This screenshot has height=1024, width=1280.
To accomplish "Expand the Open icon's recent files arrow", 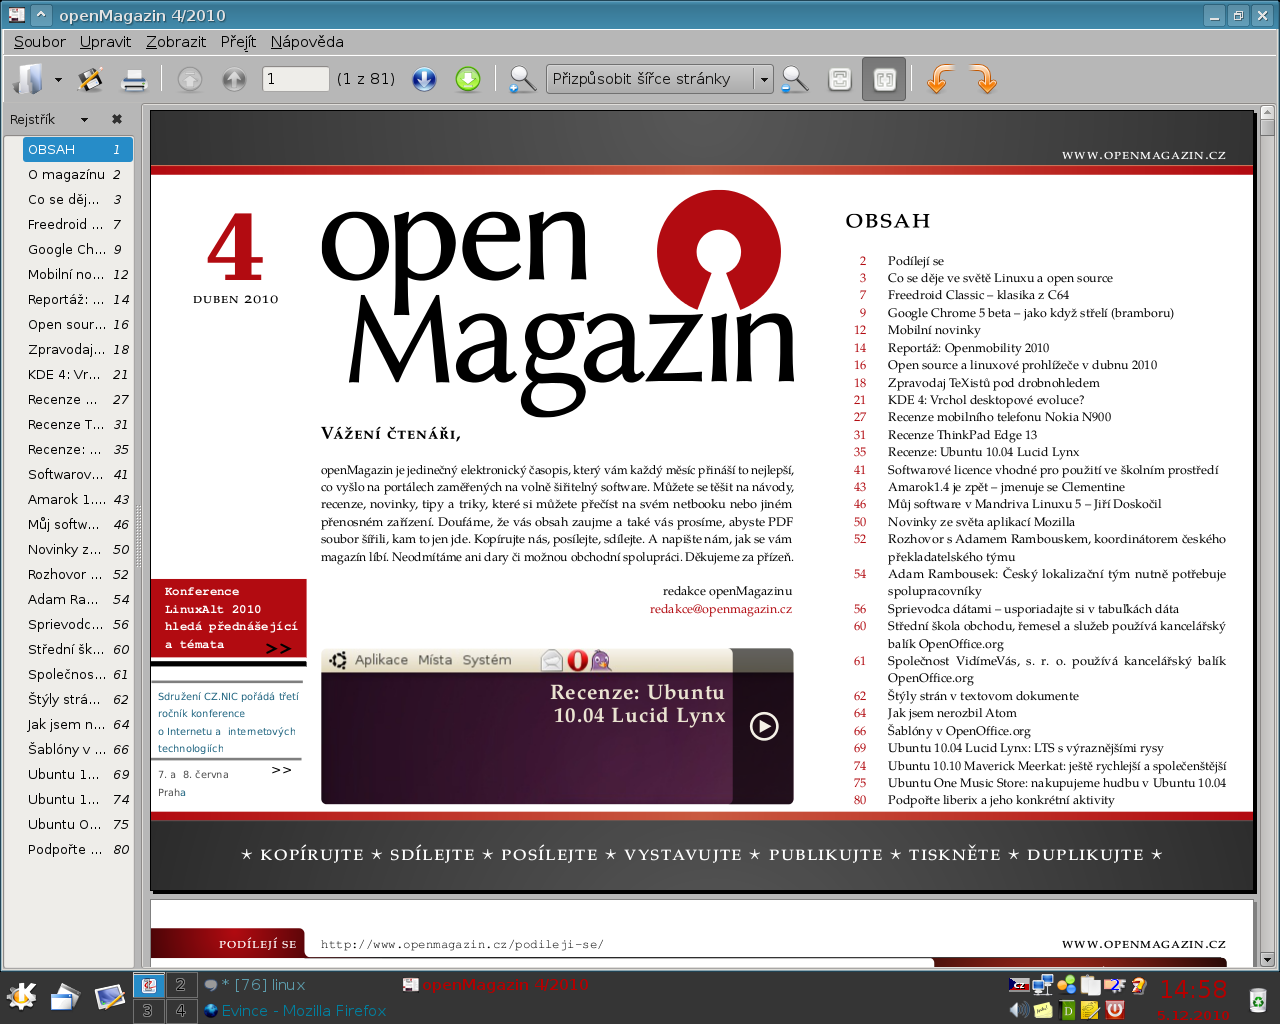I will point(58,80).
